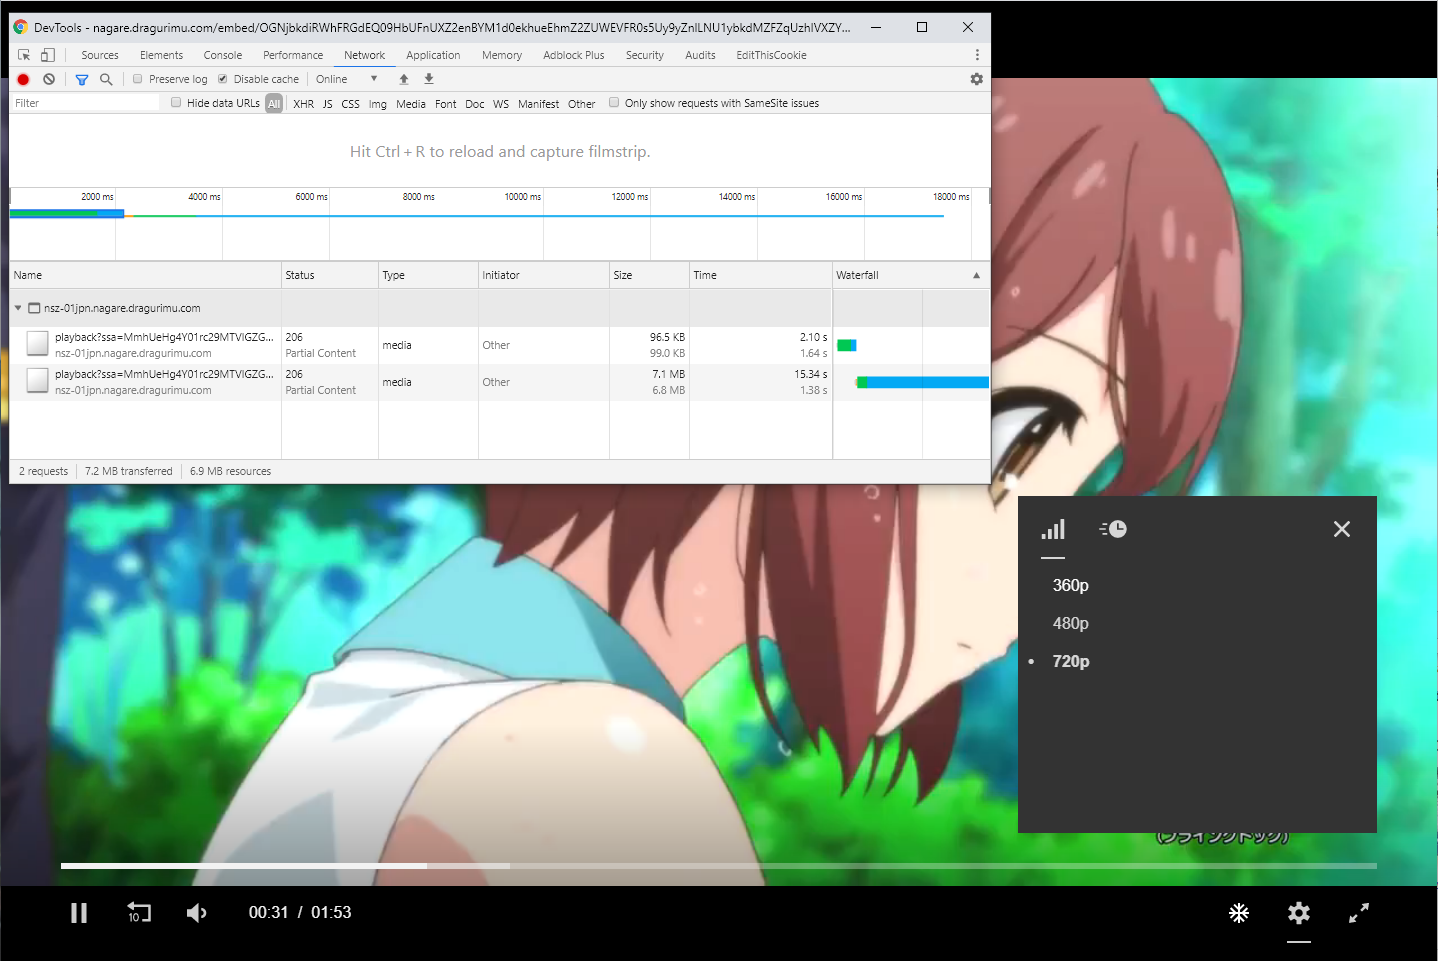The width and height of the screenshot is (1438, 961).
Task: Click the red record network log button
Action: (x=24, y=79)
